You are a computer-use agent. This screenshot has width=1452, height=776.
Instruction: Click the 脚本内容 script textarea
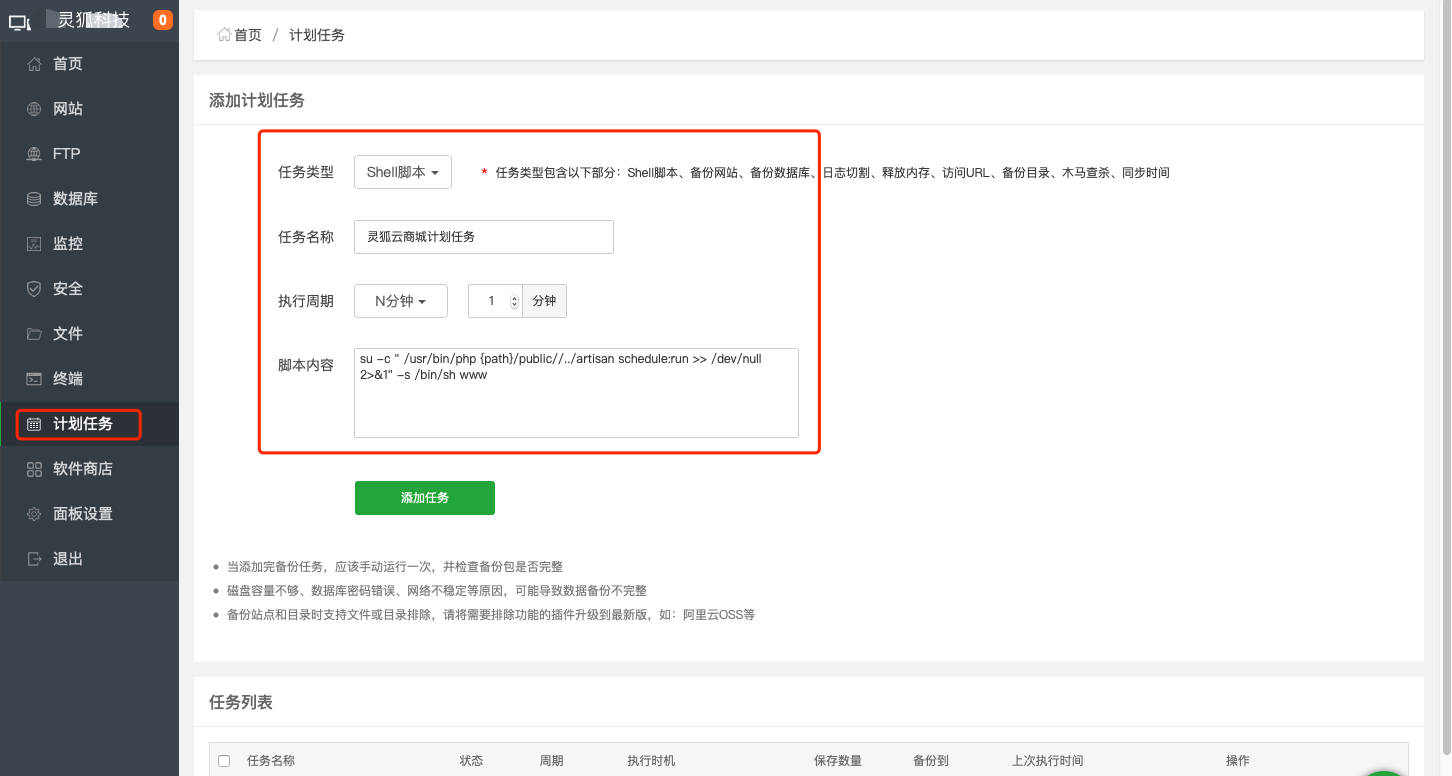pos(576,393)
